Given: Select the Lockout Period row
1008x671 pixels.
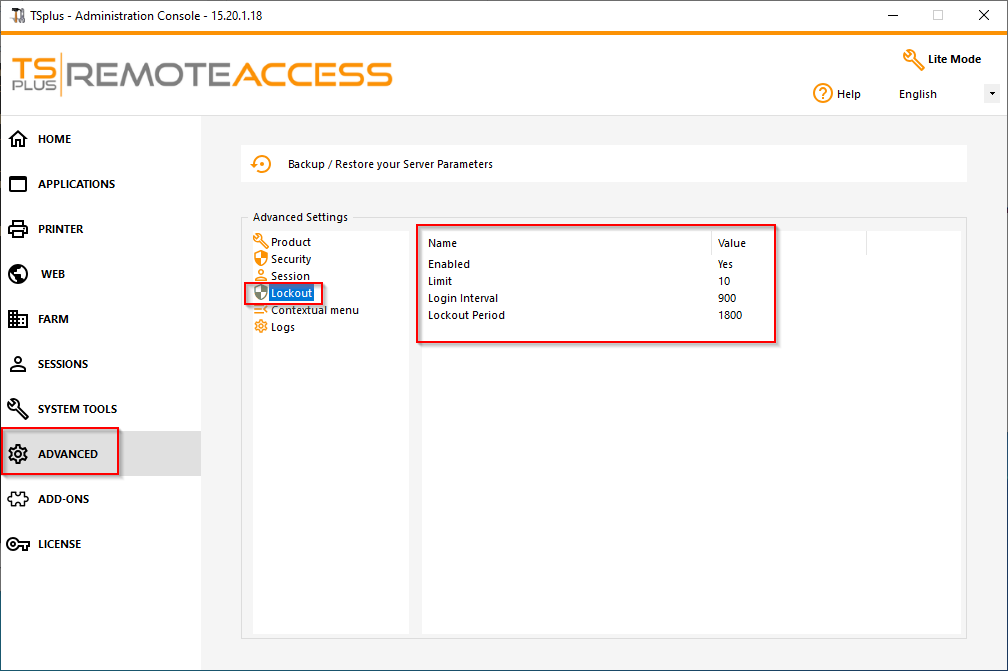Looking at the screenshot, I should [466, 315].
